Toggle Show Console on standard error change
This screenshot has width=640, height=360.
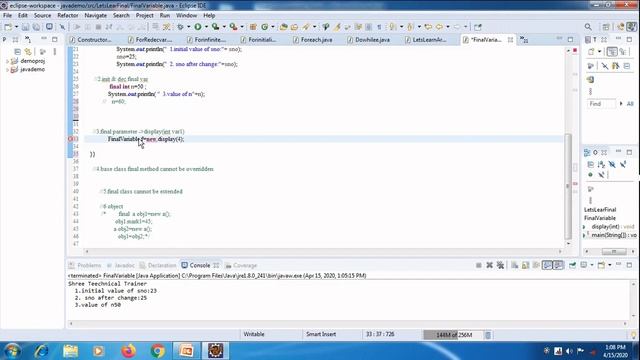click(558, 265)
